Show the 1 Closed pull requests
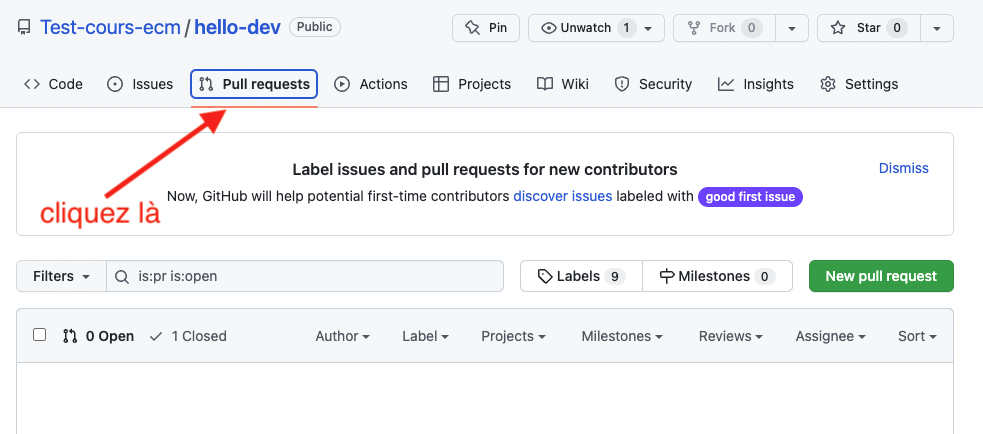Screen dimensions: 983x434 [x=188, y=336]
